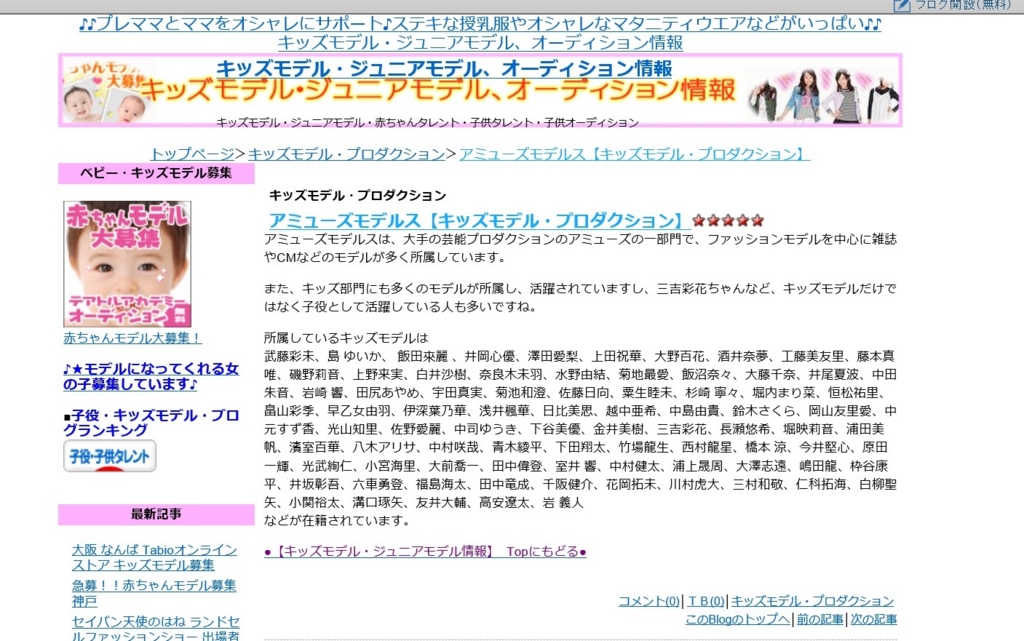
Task: Click the ベビー・キッズモデル募集 sidebar heading
Action: [x=156, y=173]
